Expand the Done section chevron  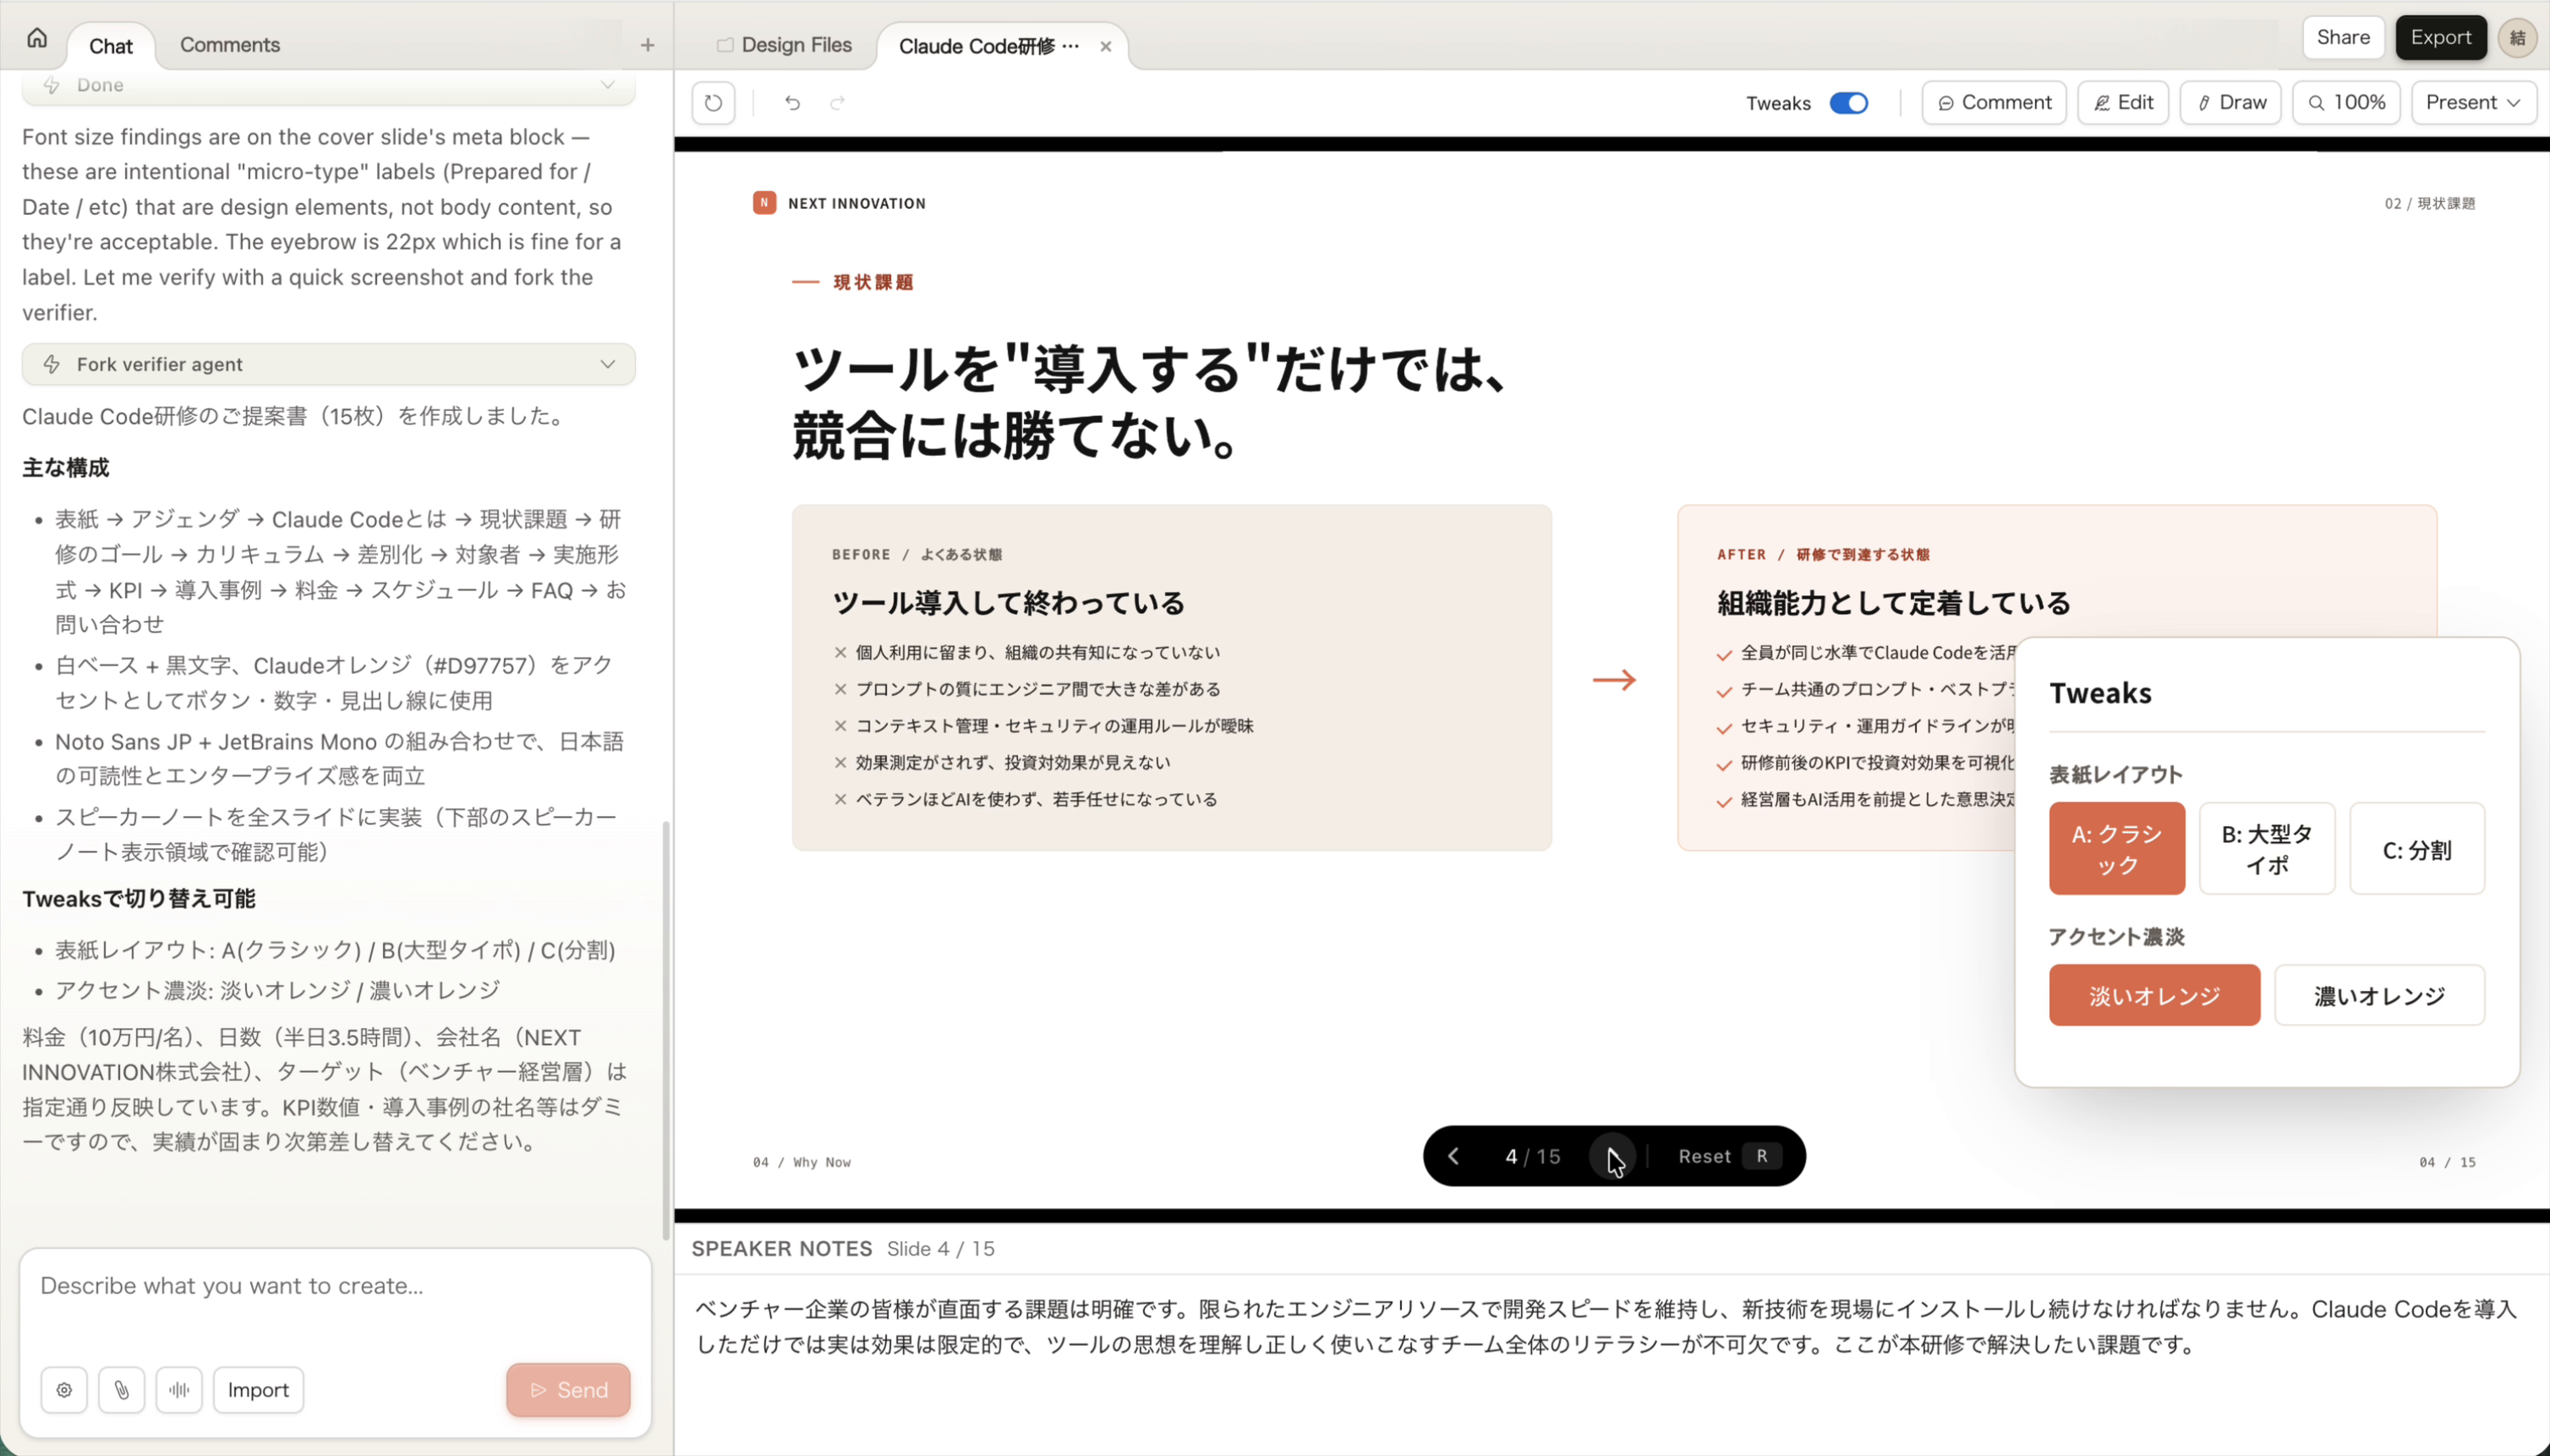coord(607,85)
